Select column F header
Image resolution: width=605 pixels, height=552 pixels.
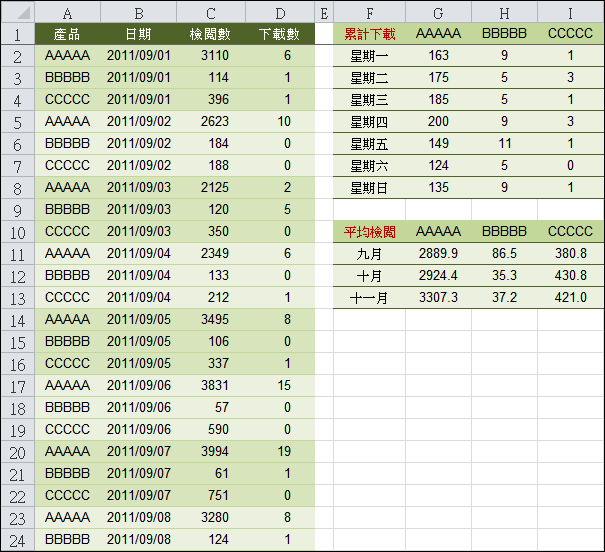(x=370, y=12)
